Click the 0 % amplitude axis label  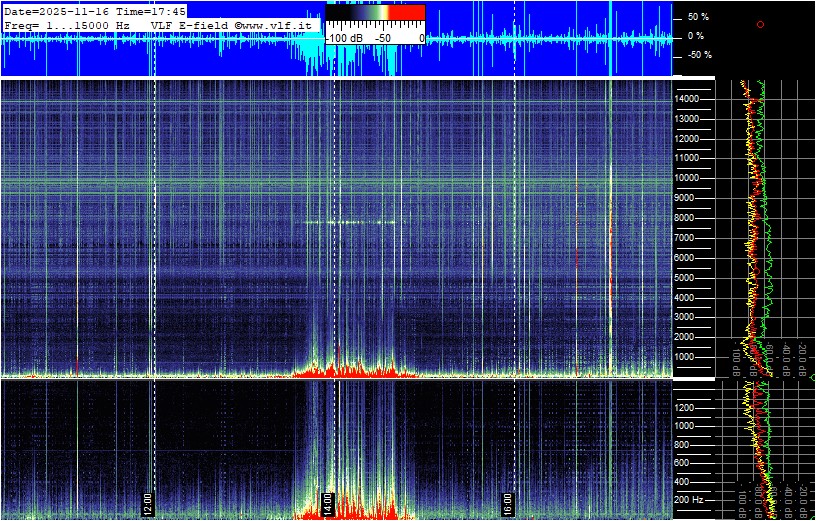pos(696,36)
